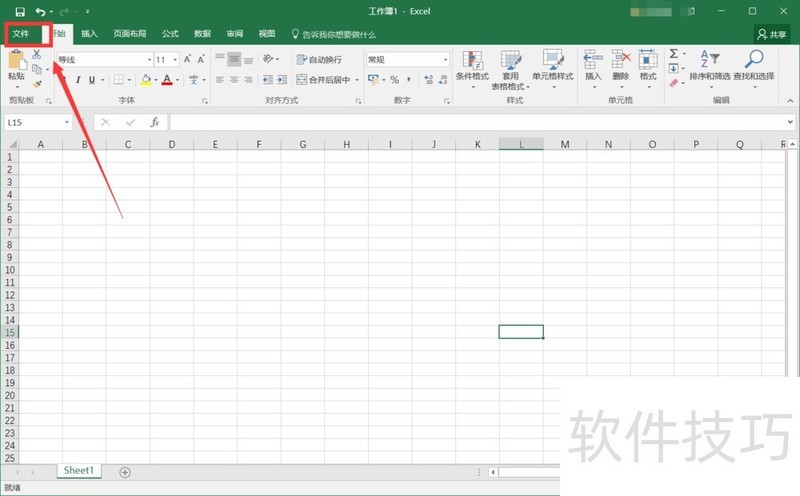
Task: Expand the formula bar chevron
Action: pyautogui.click(x=790, y=122)
